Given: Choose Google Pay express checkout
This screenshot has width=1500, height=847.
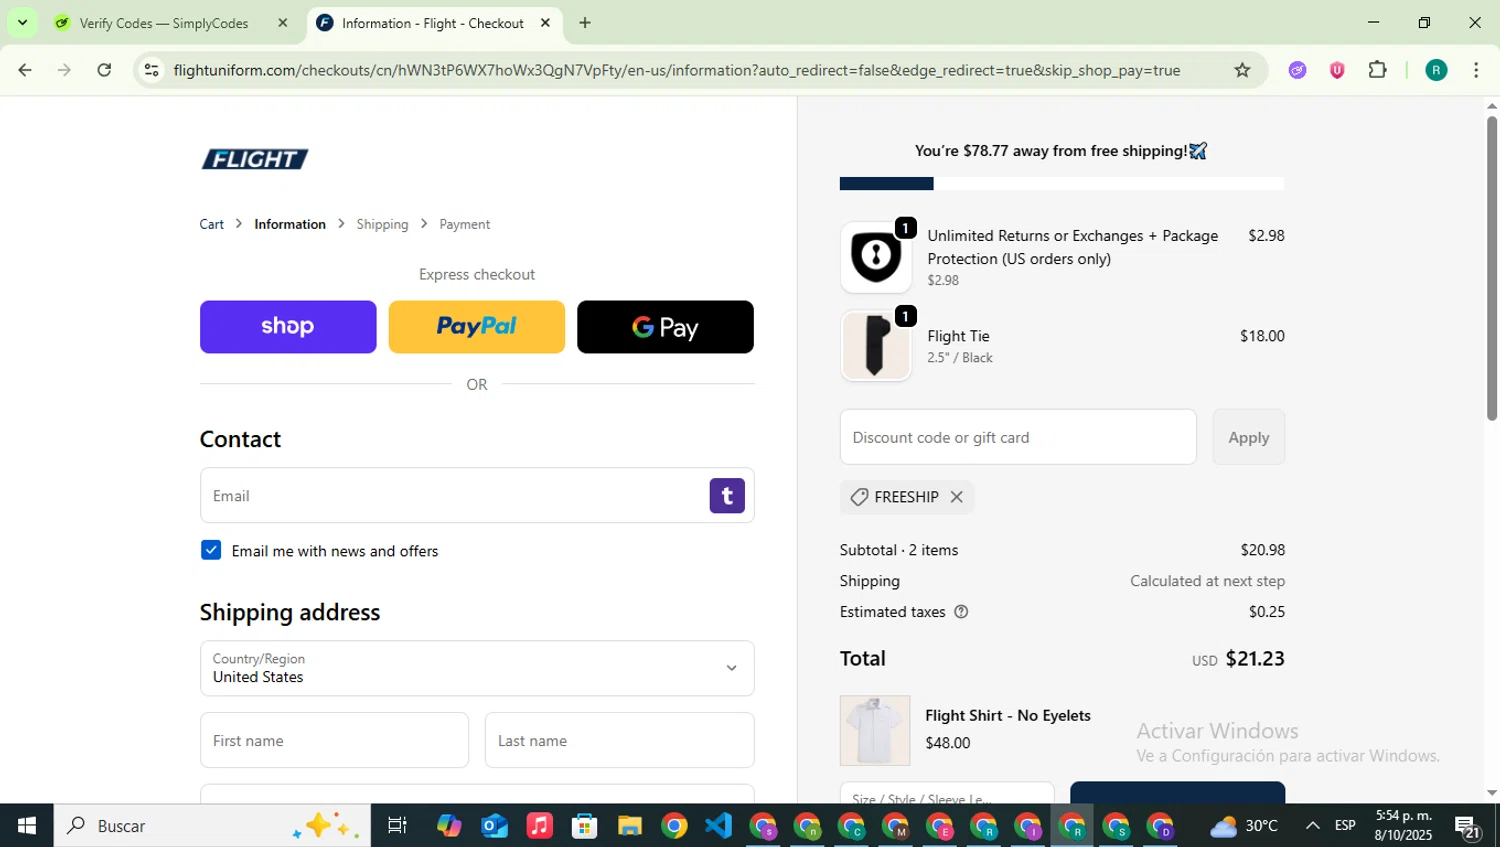Looking at the screenshot, I should [x=665, y=327].
